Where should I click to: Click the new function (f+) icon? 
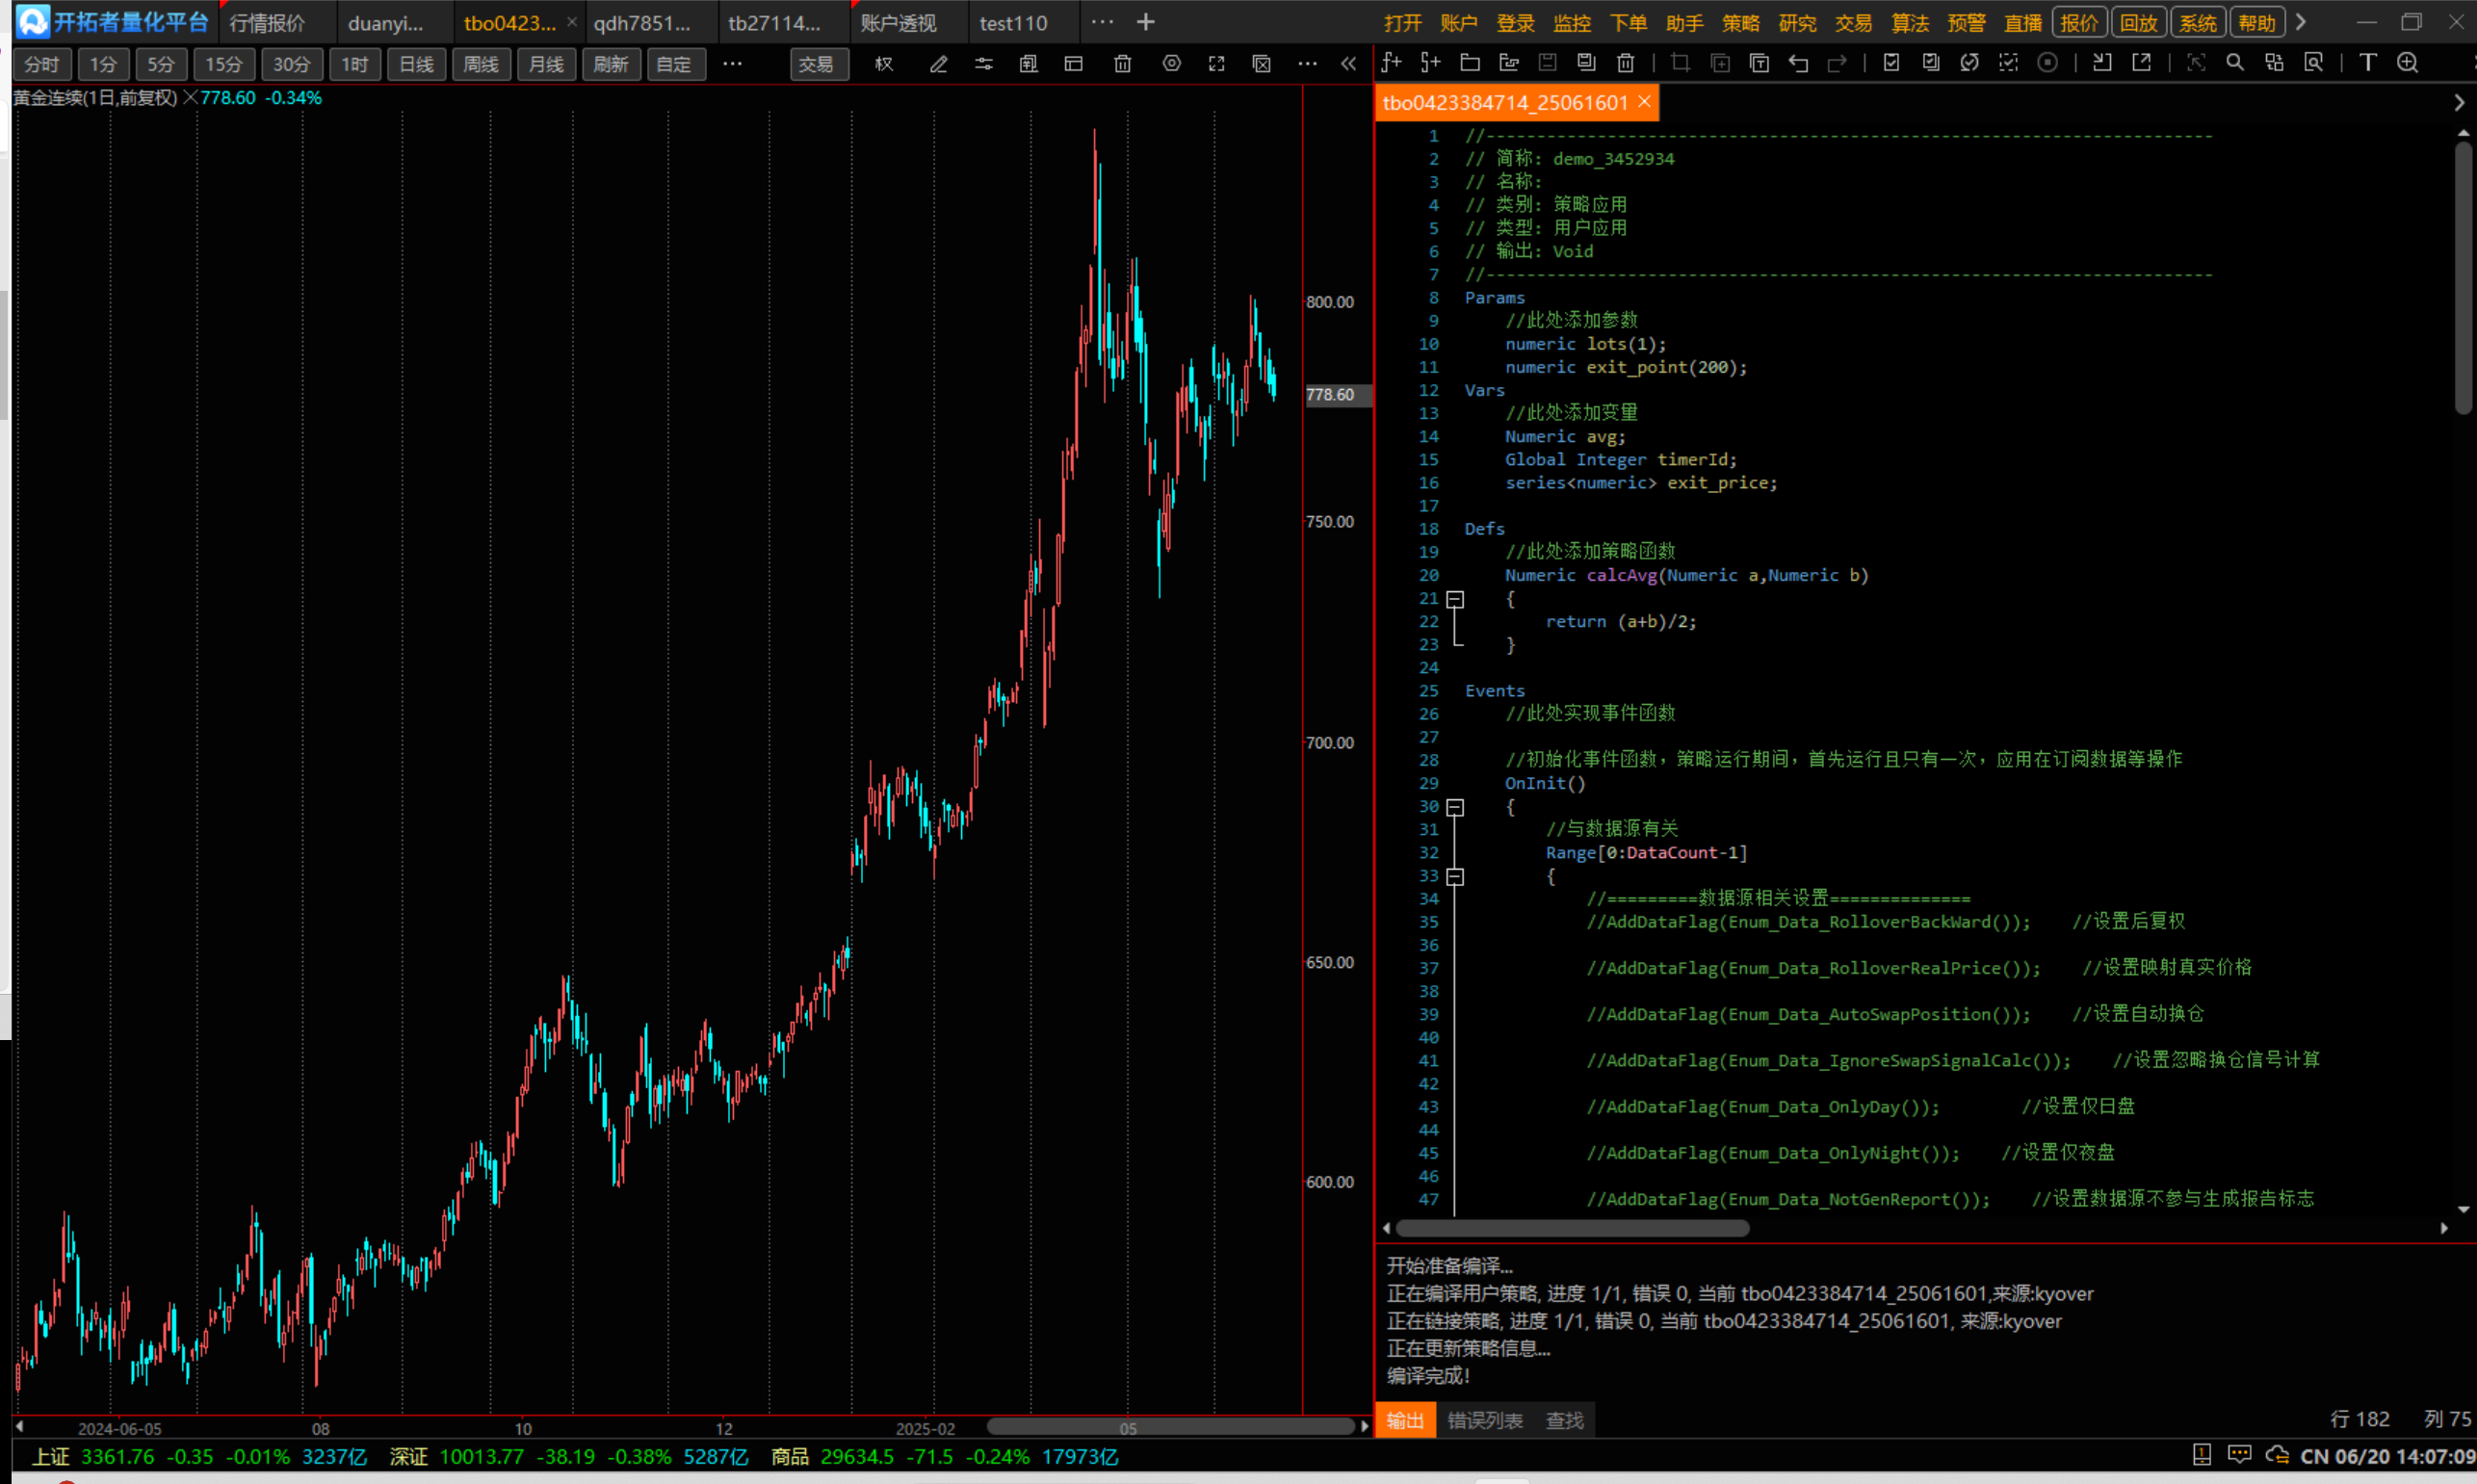[x=1391, y=63]
